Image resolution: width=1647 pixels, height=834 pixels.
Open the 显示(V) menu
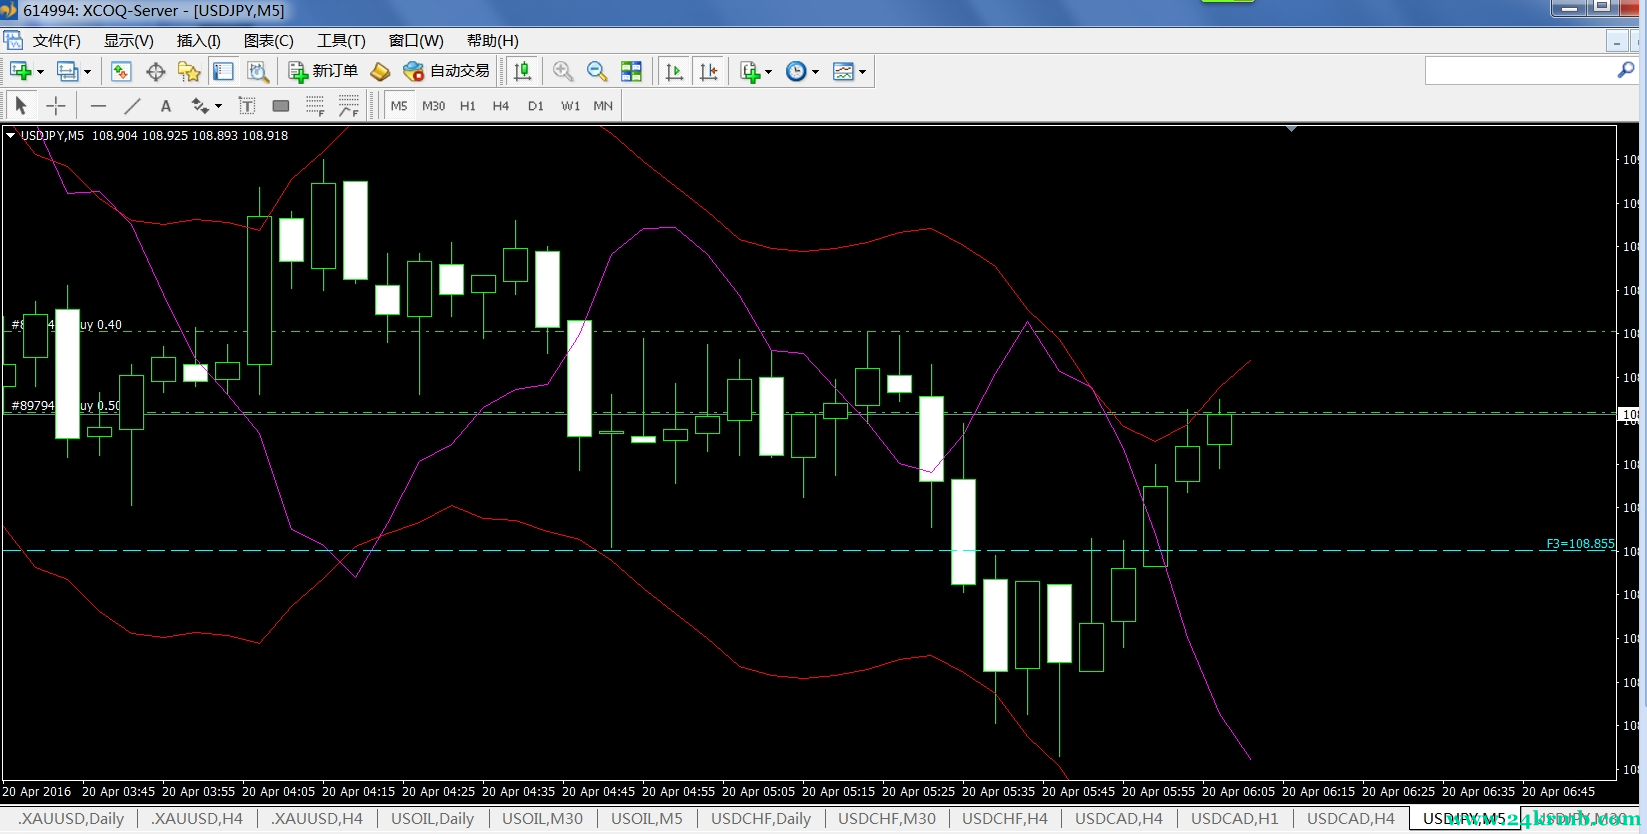[x=129, y=41]
